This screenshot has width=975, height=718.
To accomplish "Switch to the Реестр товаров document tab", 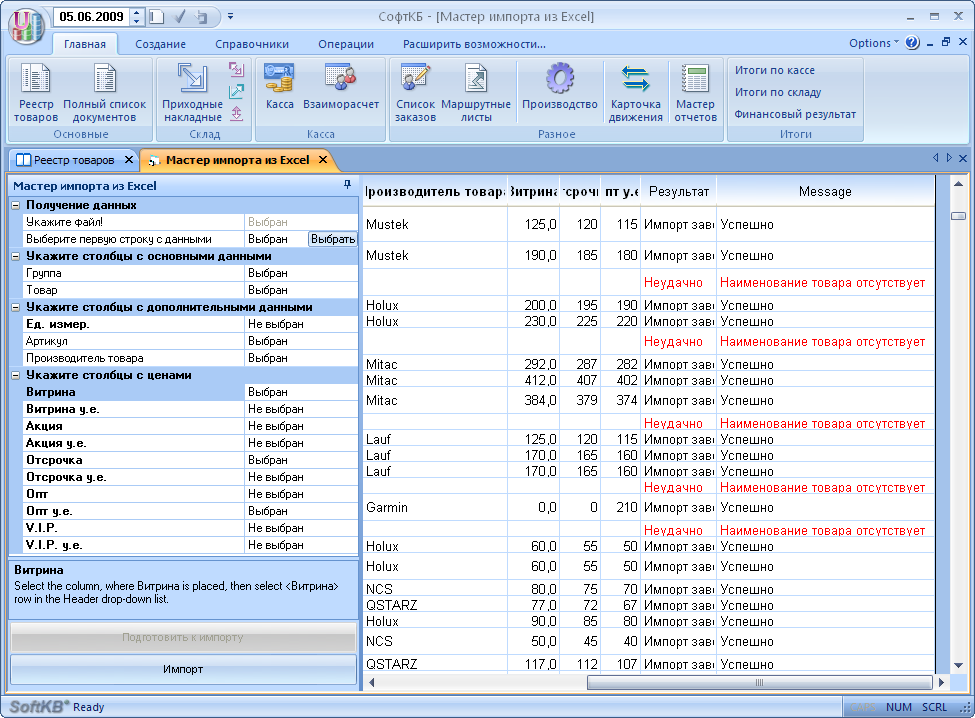I will click(x=73, y=160).
